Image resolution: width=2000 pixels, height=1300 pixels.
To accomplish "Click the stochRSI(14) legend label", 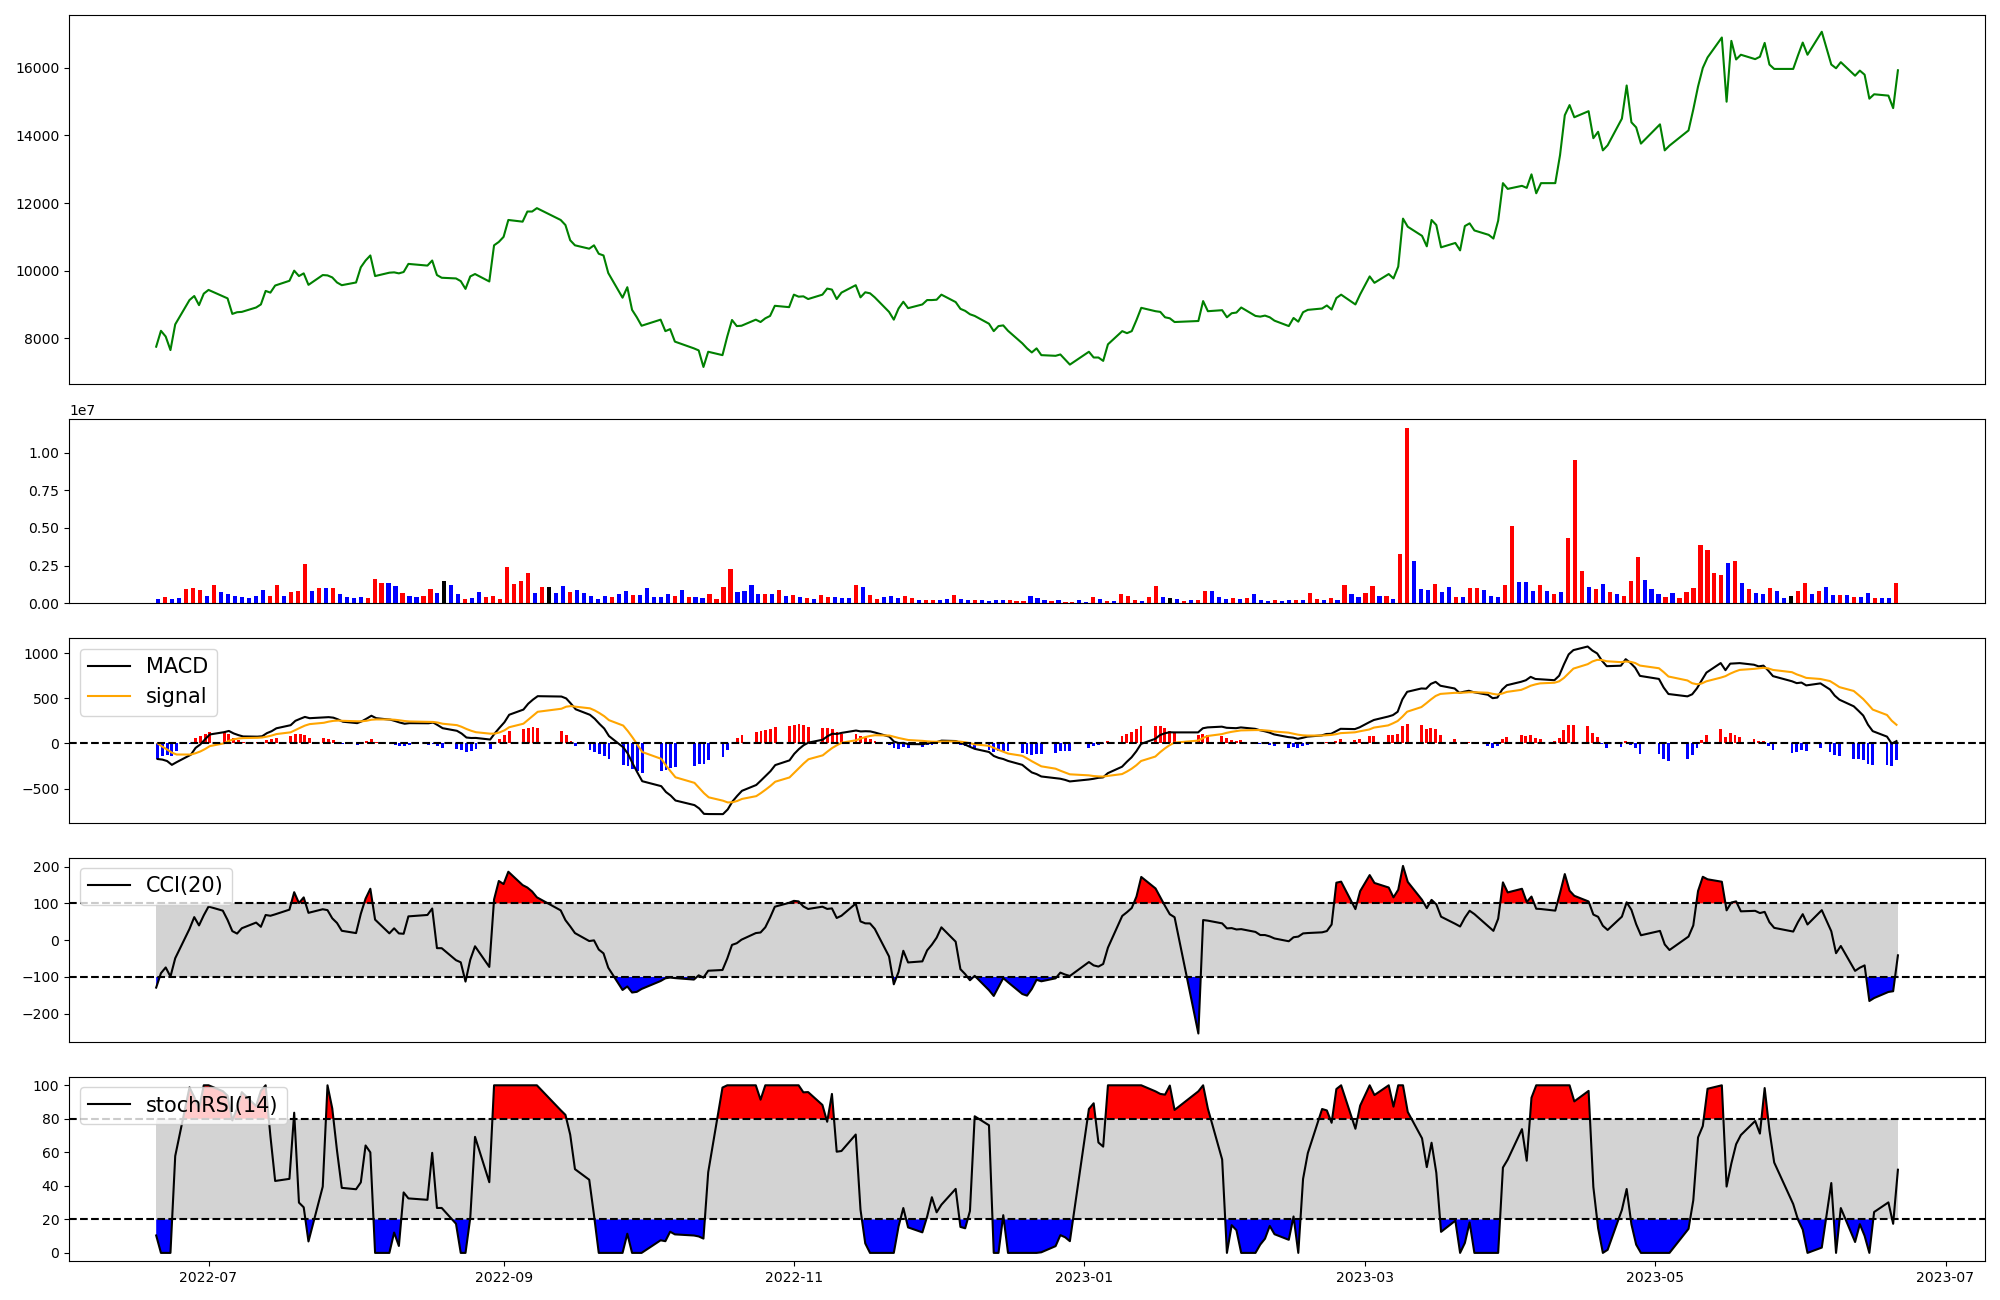I will tap(211, 1105).
